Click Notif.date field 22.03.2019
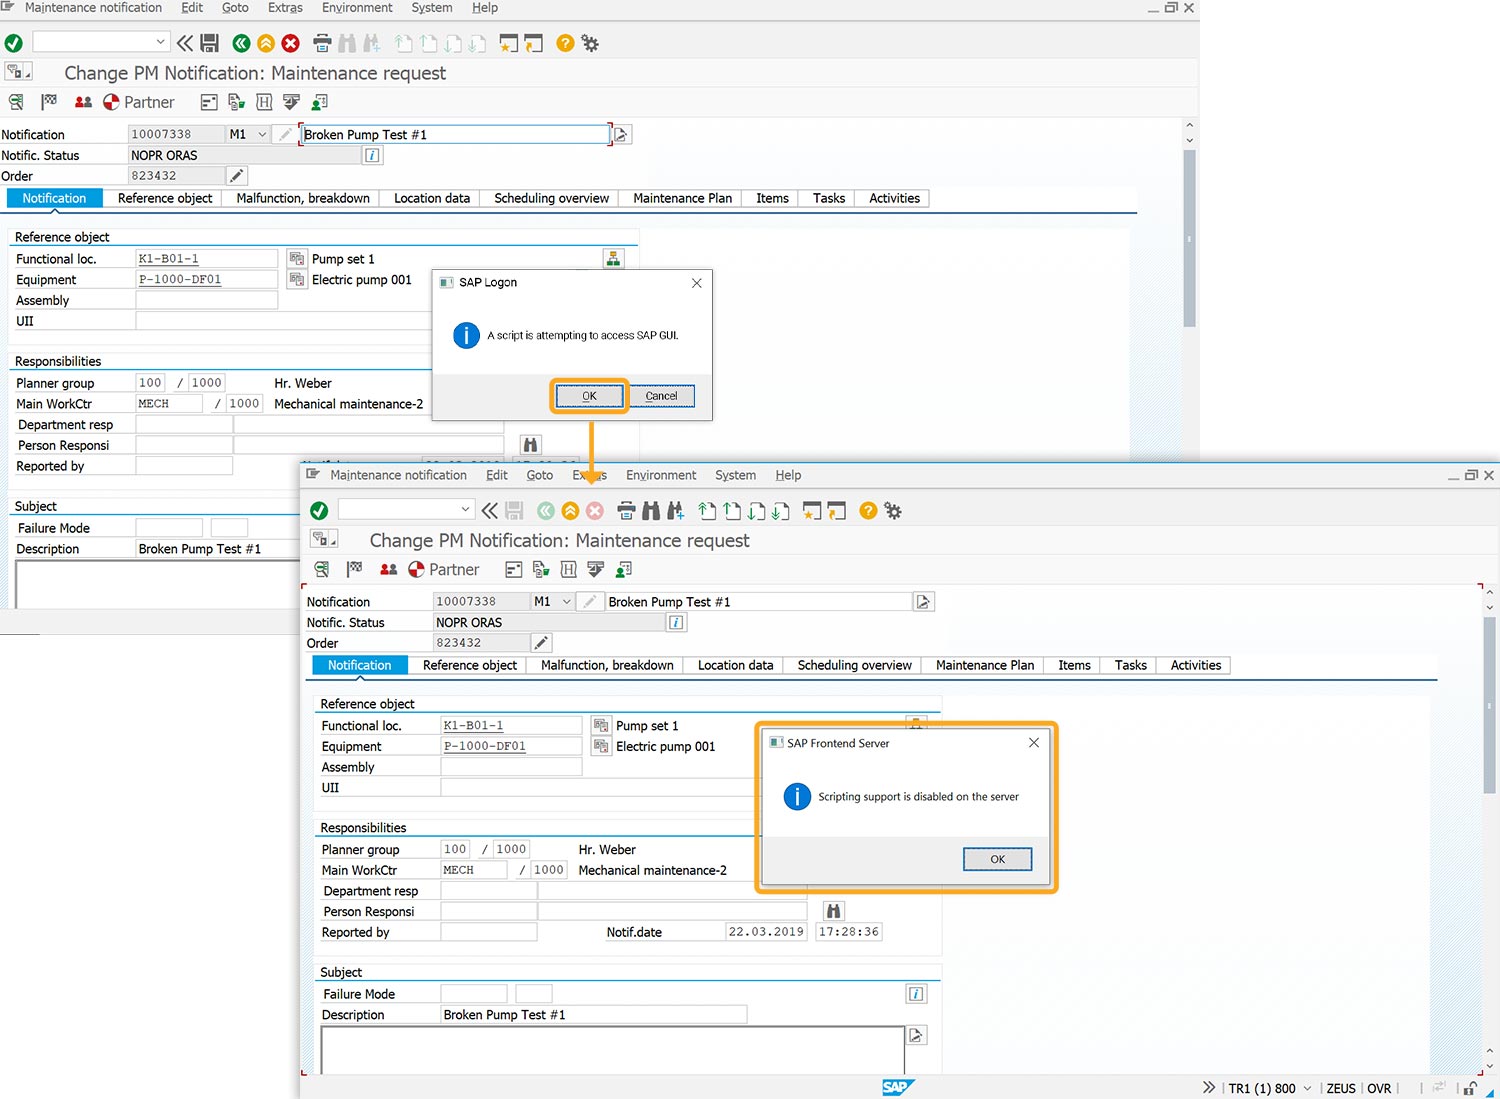1500x1099 pixels. [x=766, y=931]
